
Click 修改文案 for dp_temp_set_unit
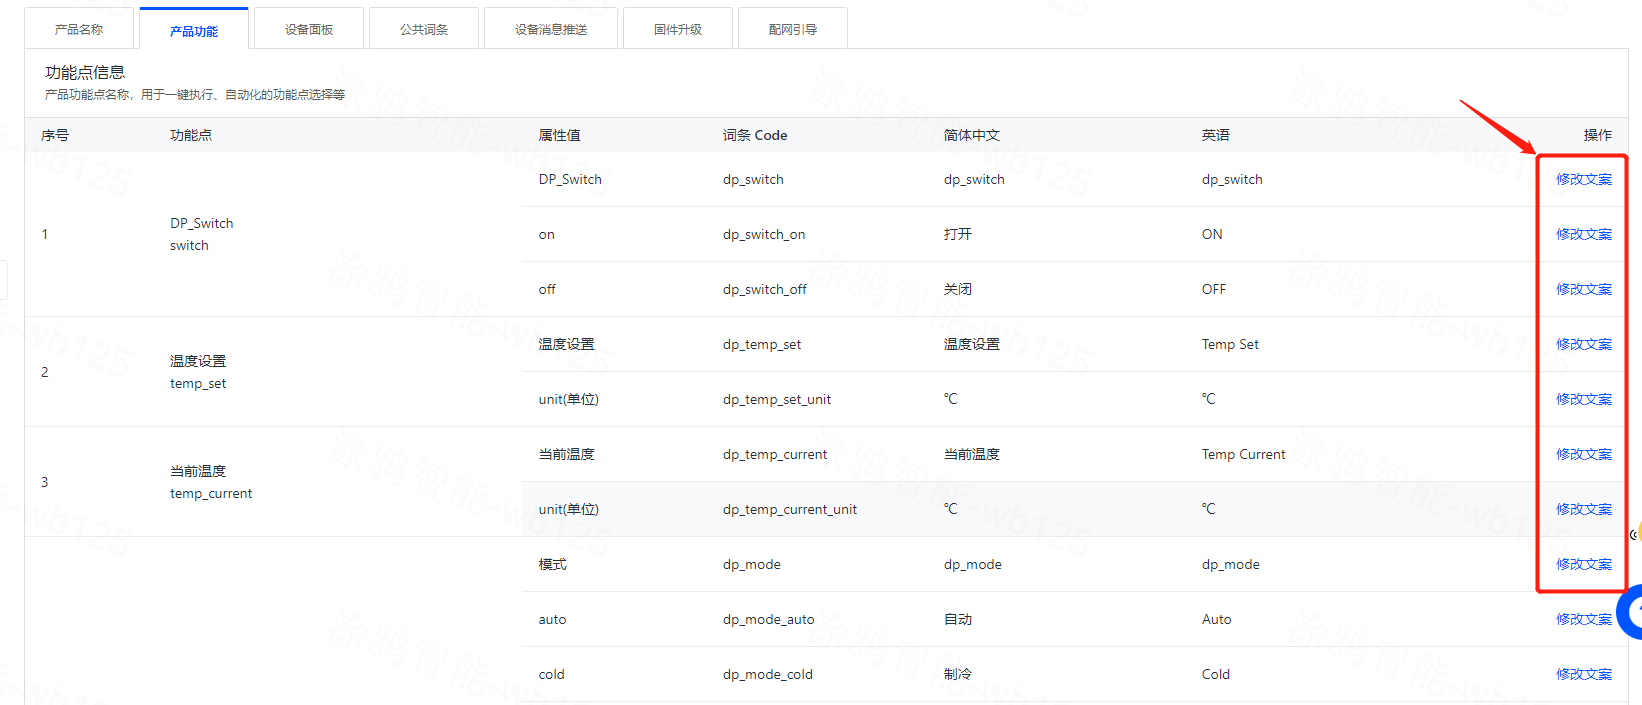coord(1584,399)
